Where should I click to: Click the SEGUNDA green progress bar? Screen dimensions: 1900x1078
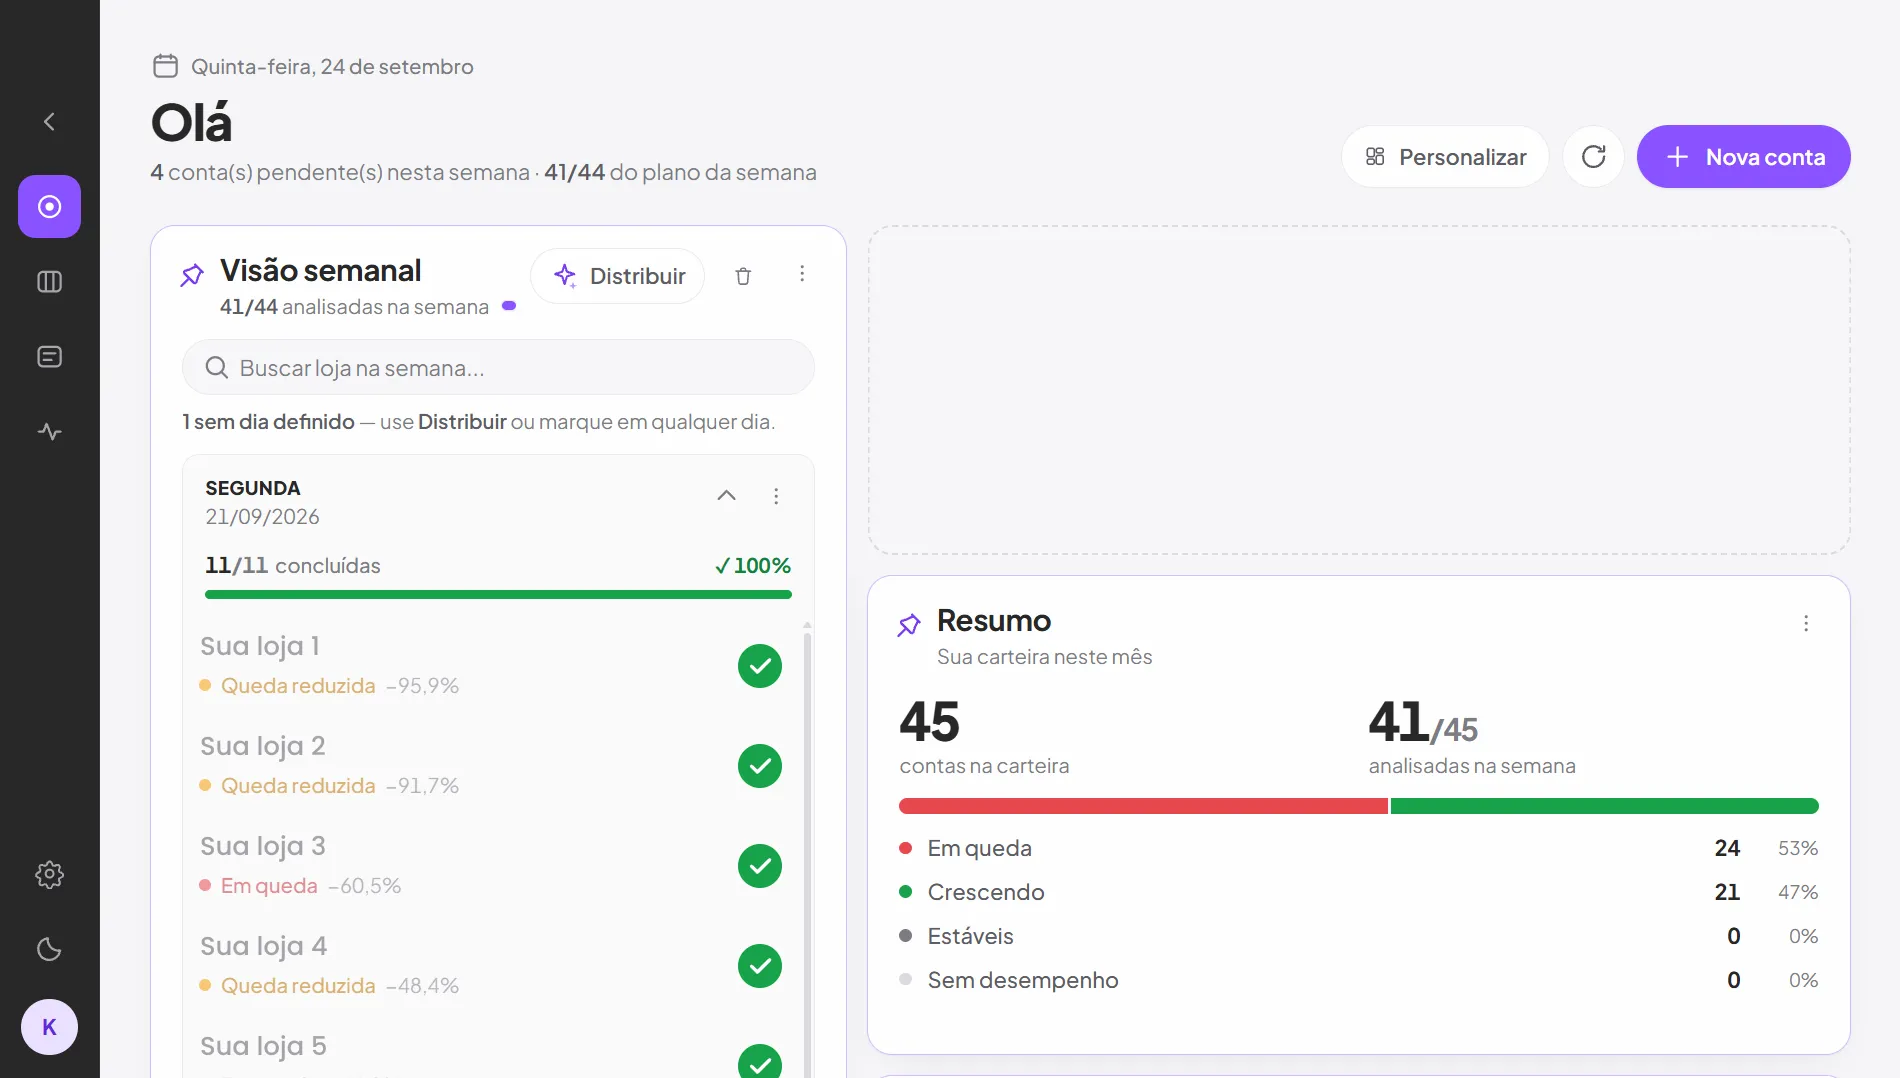[498, 595]
